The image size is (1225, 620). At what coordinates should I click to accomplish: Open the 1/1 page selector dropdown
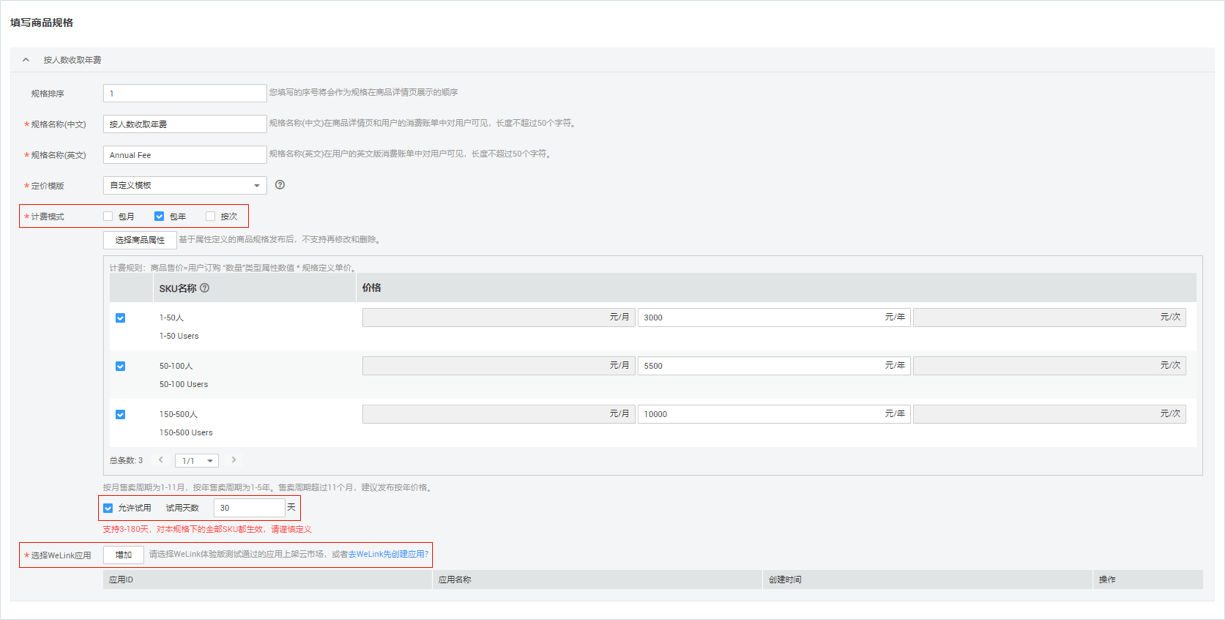pyautogui.click(x=197, y=461)
